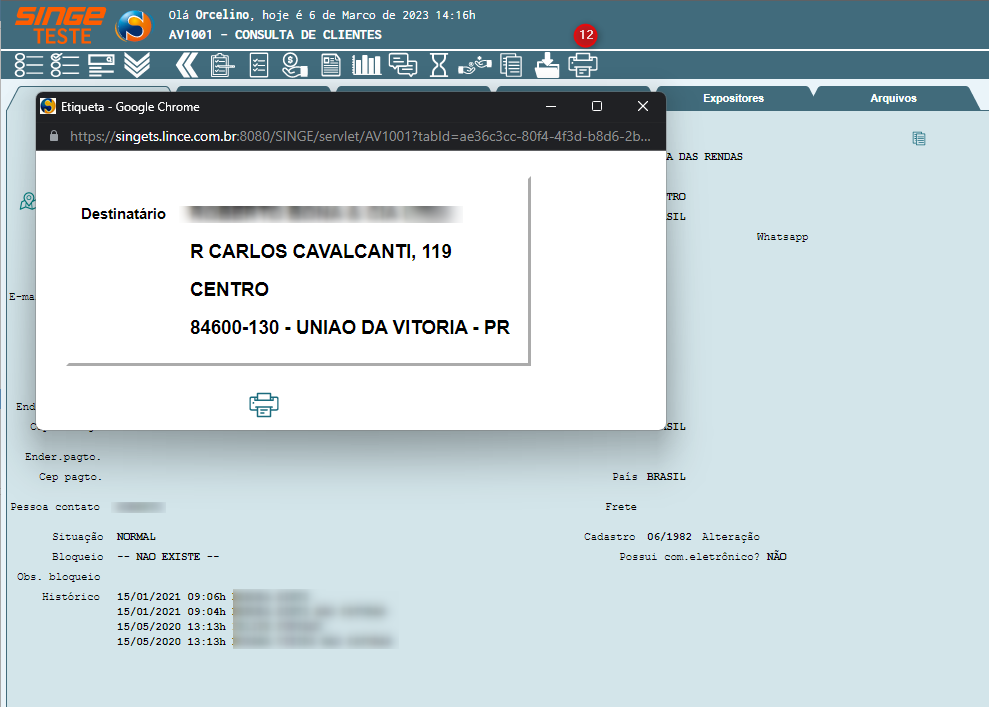
Task: Switch to the Expositores tab
Action: 733,98
